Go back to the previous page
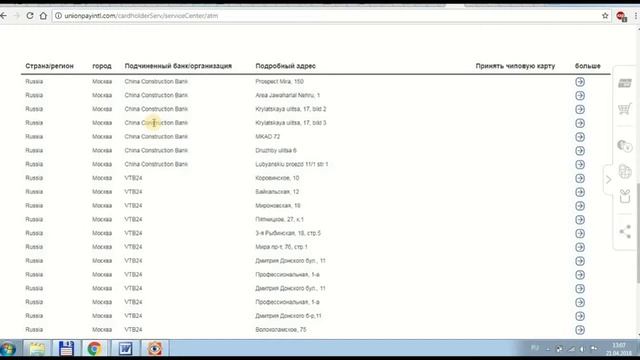 (4, 16)
